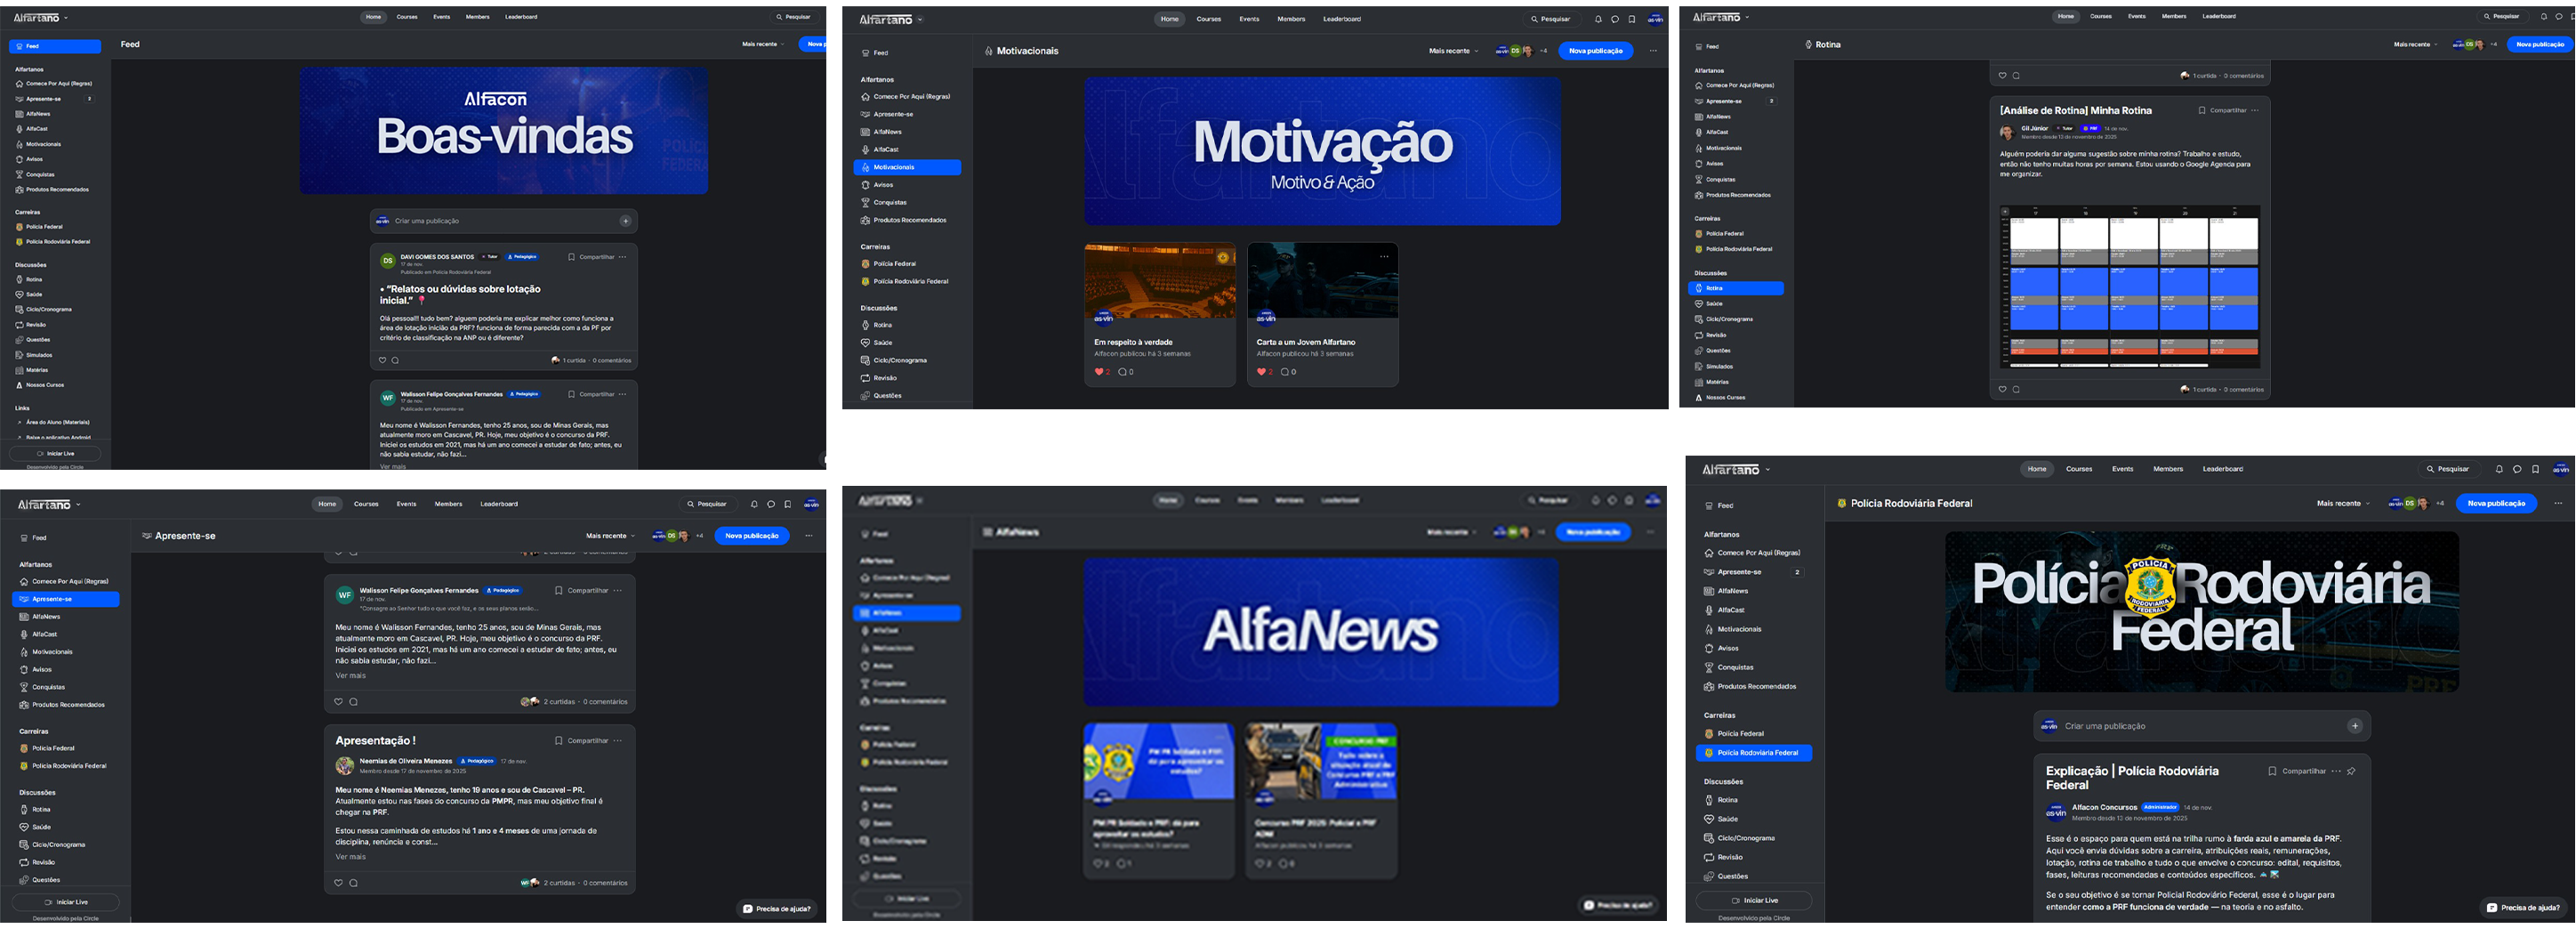Click 'Nova publicação' in the Apresente-se panel
The height and width of the screenshot is (937, 2576).
[x=751, y=536]
